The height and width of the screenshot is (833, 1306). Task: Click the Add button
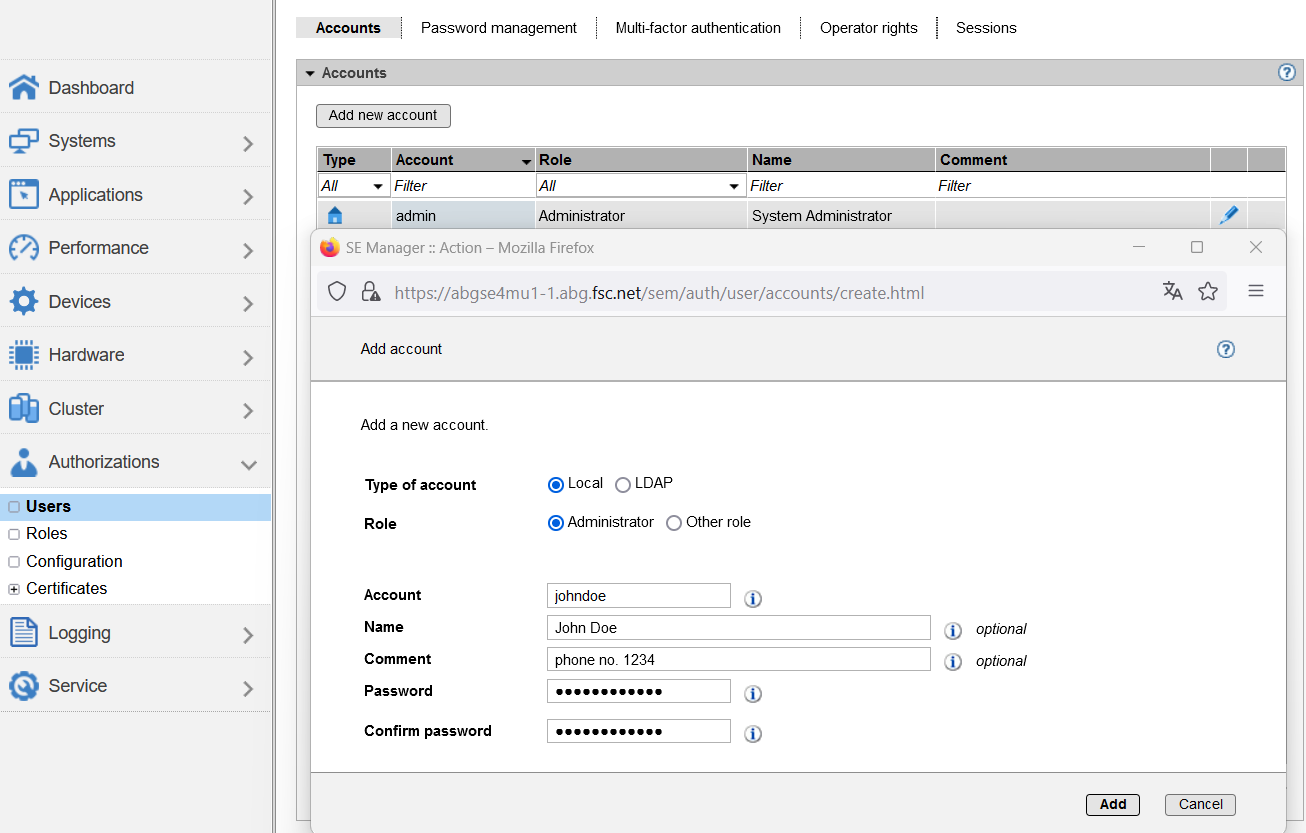coord(1112,804)
